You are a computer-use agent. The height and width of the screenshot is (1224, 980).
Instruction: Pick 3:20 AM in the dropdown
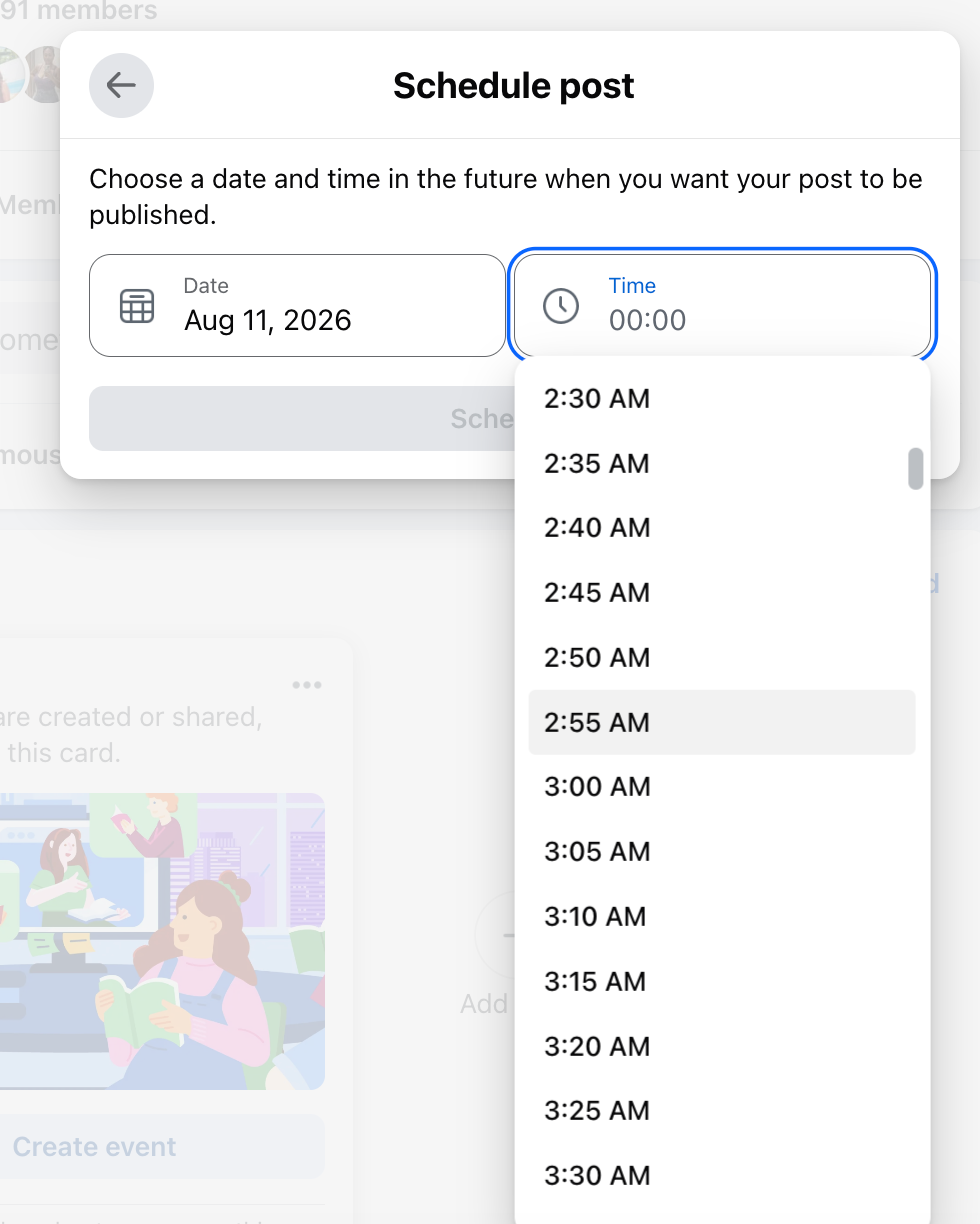722,1046
